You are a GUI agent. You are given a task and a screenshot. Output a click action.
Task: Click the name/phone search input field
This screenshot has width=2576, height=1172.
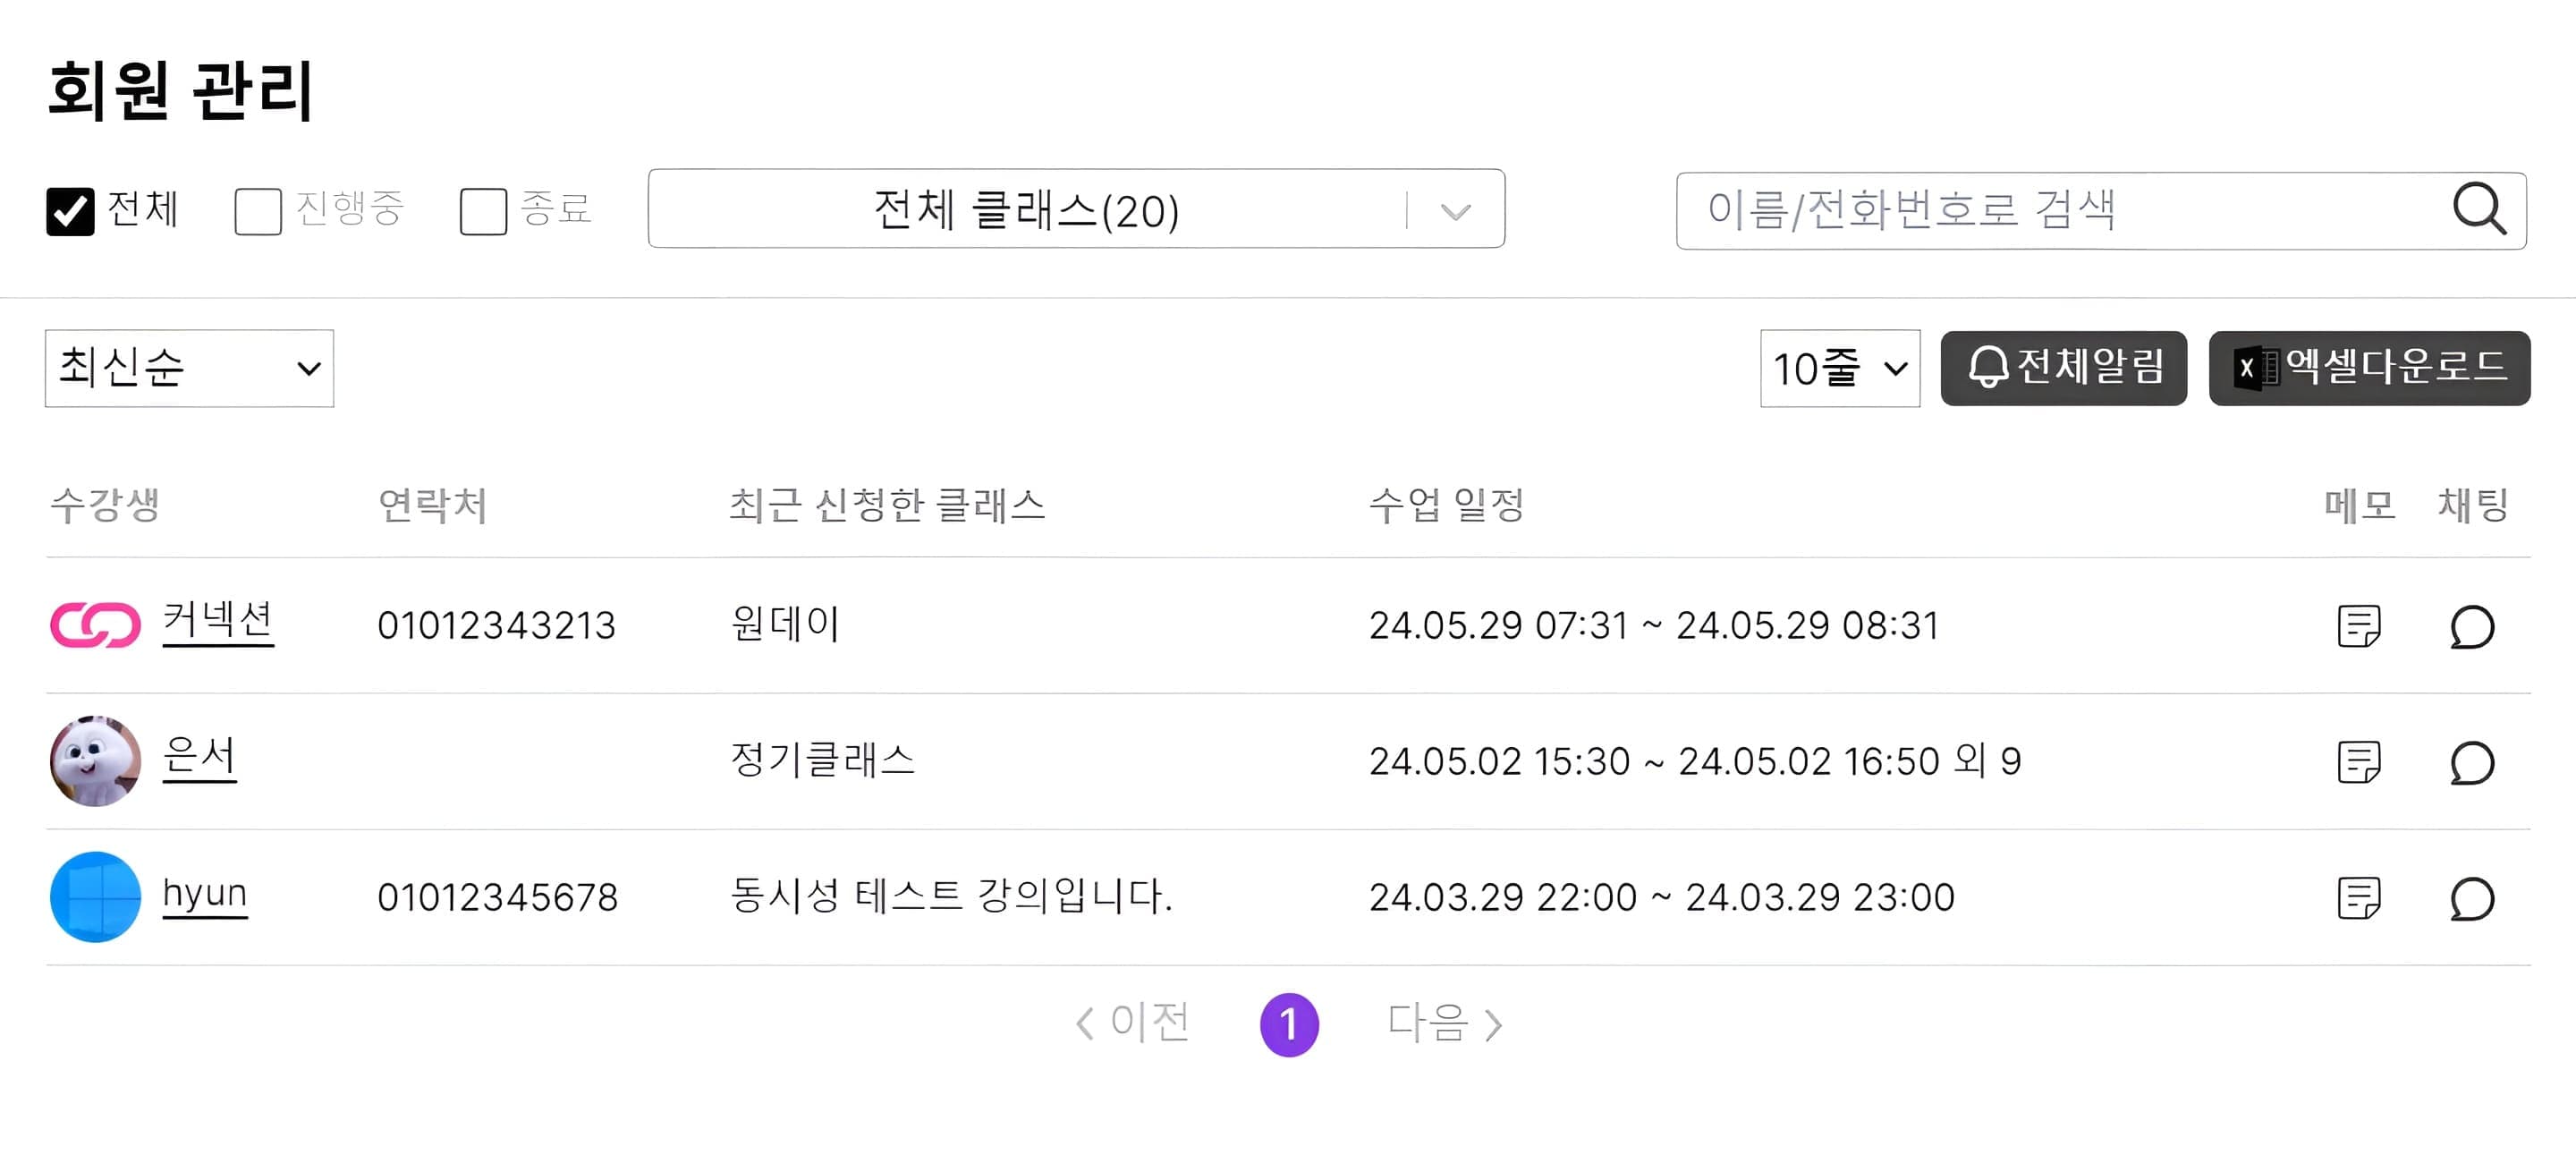[x=2050, y=209]
